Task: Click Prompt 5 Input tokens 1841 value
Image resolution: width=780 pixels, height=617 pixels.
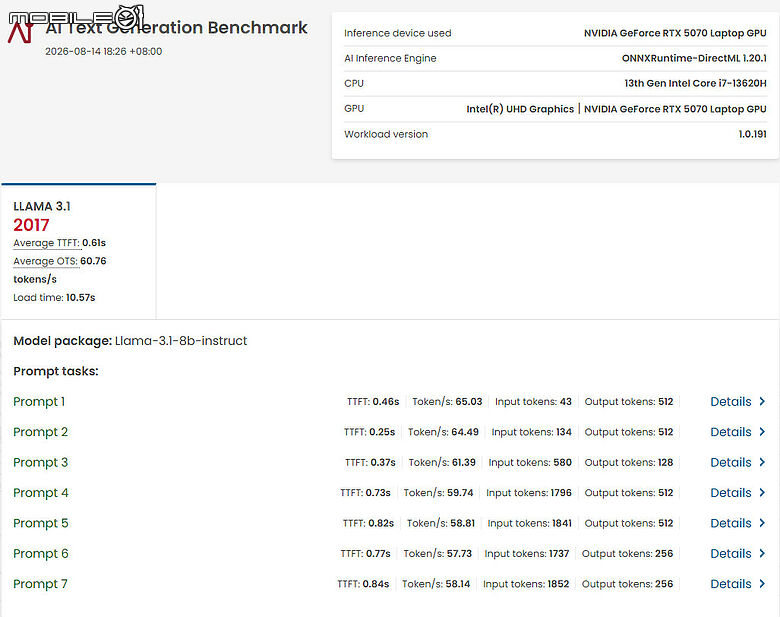Action: pos(562,523)
